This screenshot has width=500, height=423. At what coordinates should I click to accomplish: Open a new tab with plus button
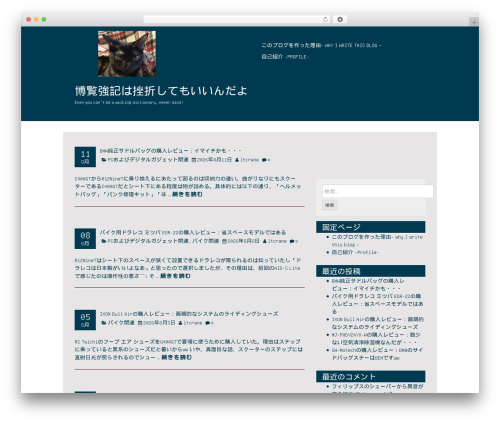point(474,22)
